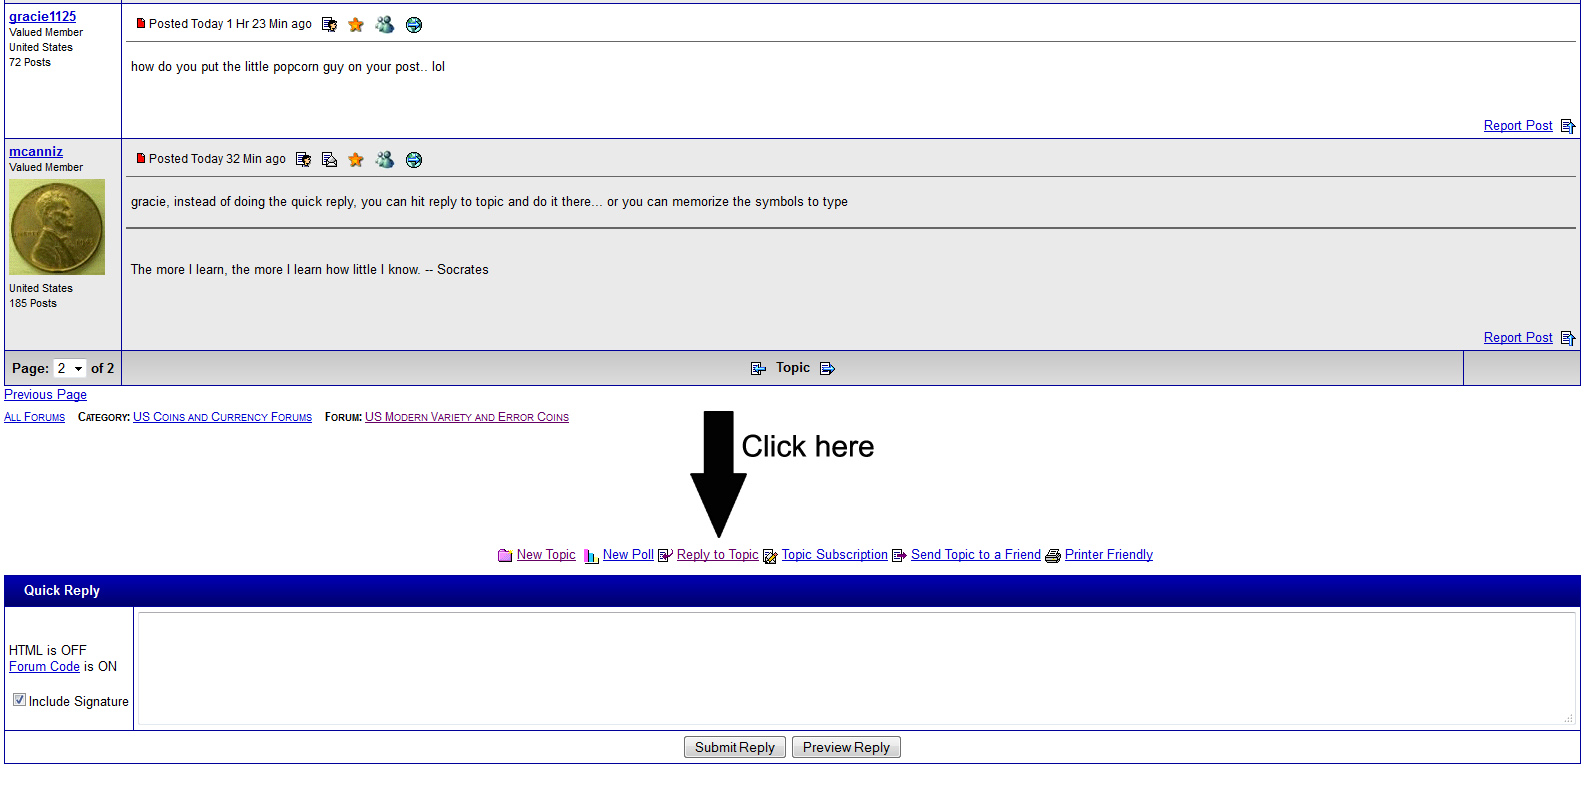Screen dimensions: 1591x786
Task: Click the 'Topic' label in page bar
Action: 793,367
